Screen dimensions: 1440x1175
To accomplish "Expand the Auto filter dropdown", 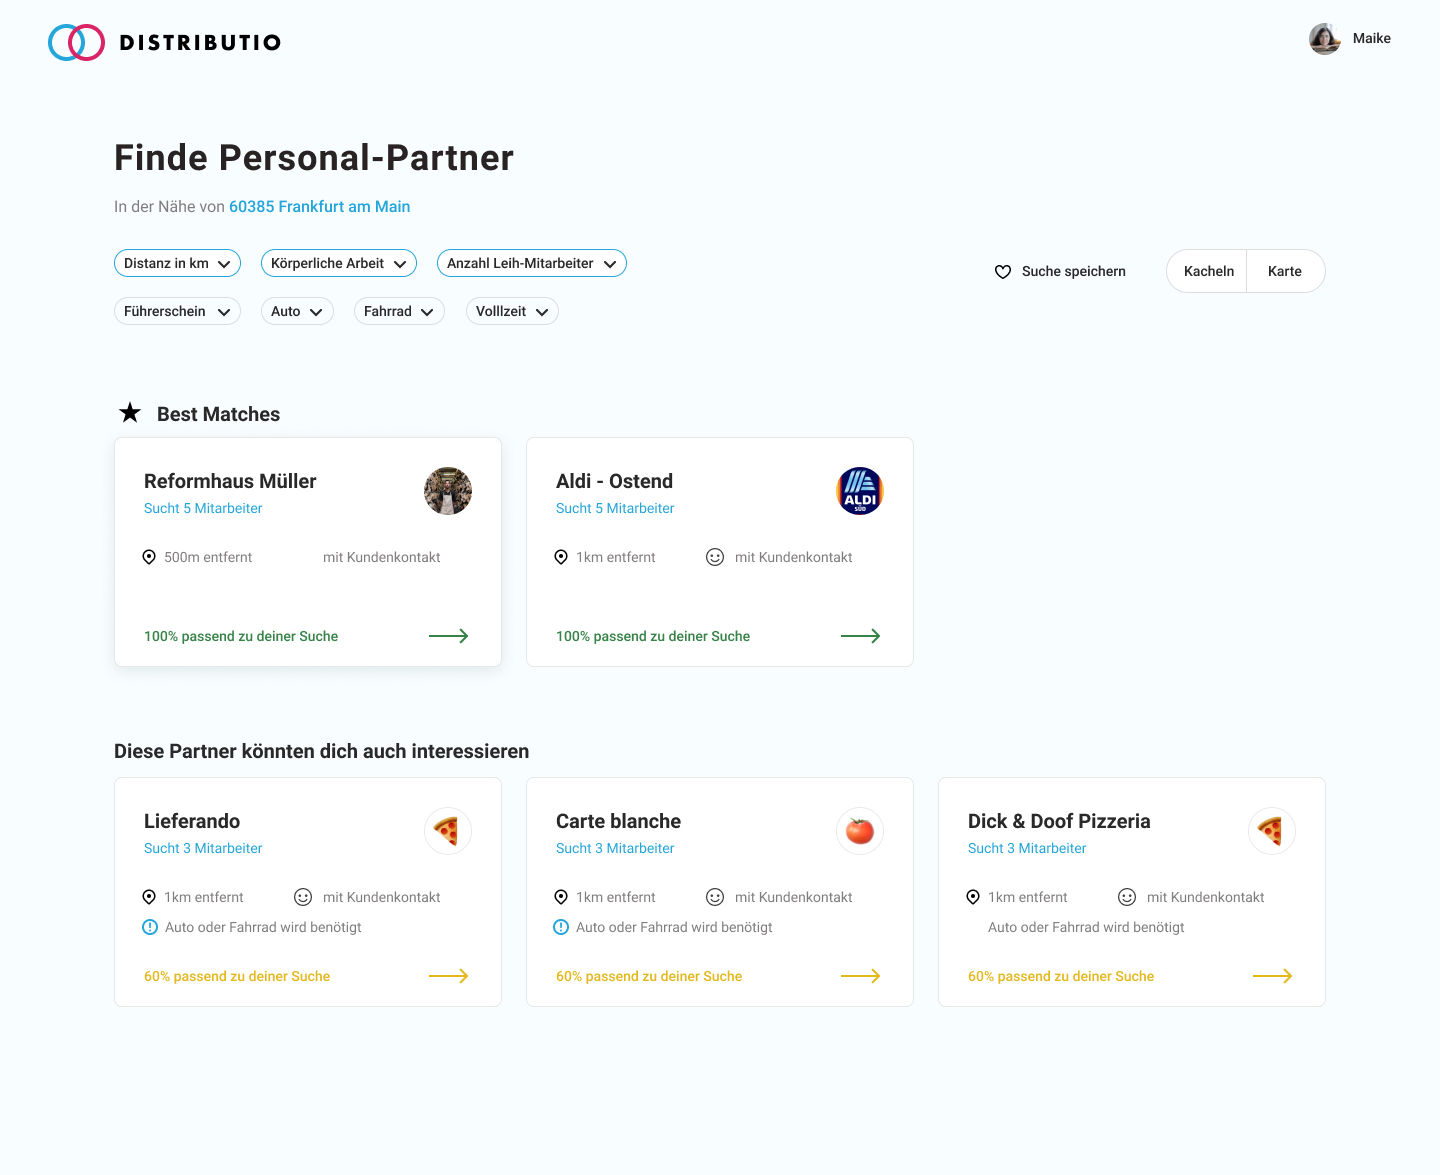I will coord(297,311).
